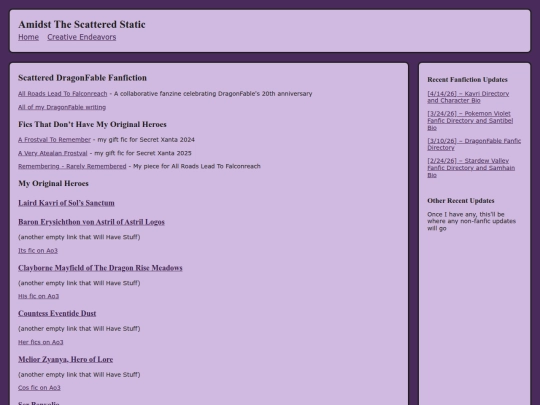Open All Roads Lead To Falconreach link
Viewport: 540px width, 405px height.
[63, 94]
